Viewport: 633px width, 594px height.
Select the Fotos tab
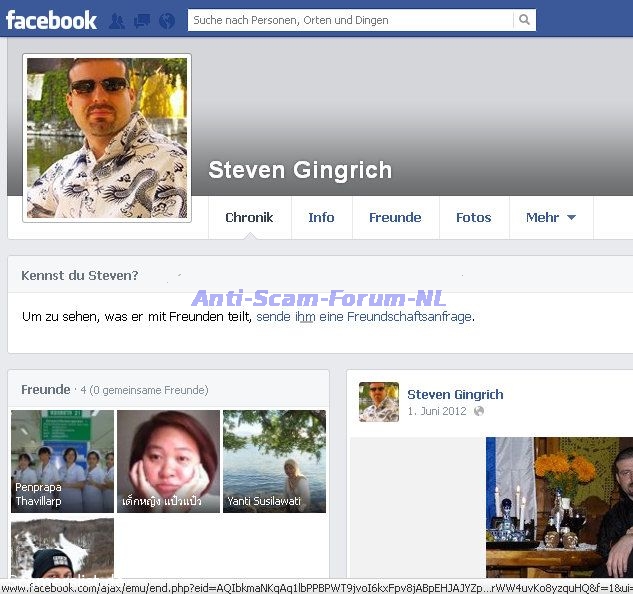point(473,217)
